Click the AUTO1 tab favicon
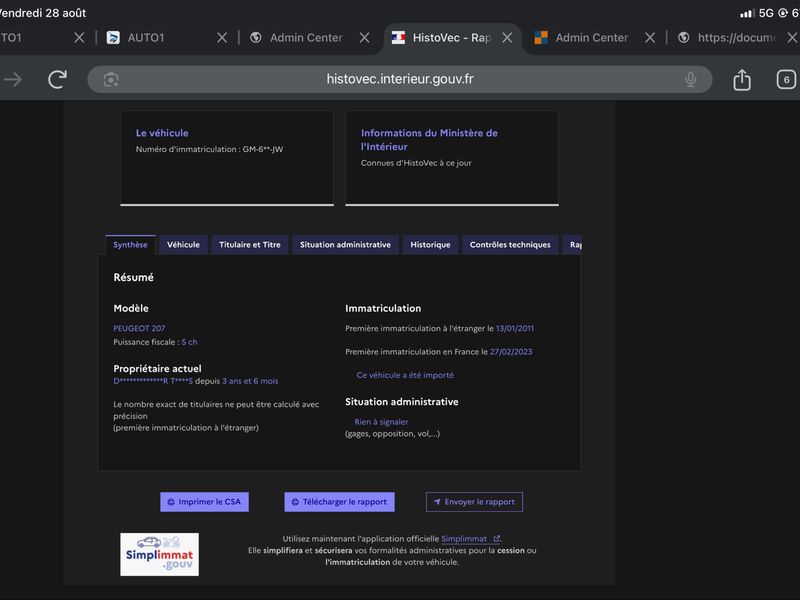 (x=113, y=37)
